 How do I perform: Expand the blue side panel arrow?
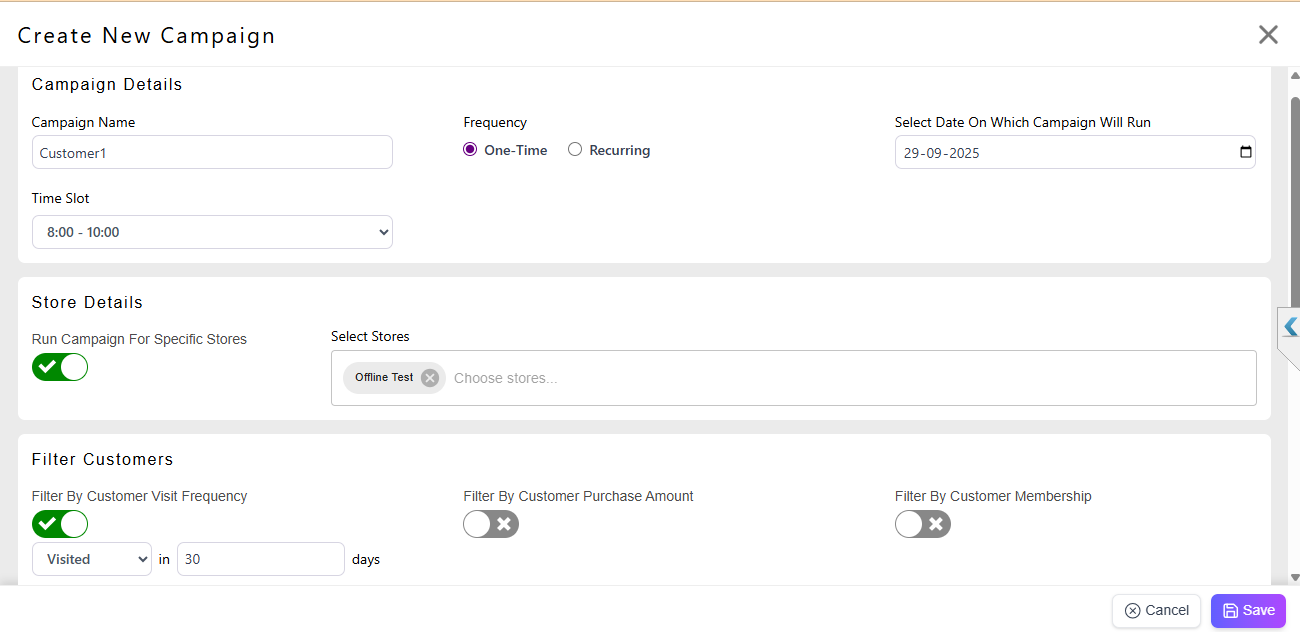[x=1290, y=327]
